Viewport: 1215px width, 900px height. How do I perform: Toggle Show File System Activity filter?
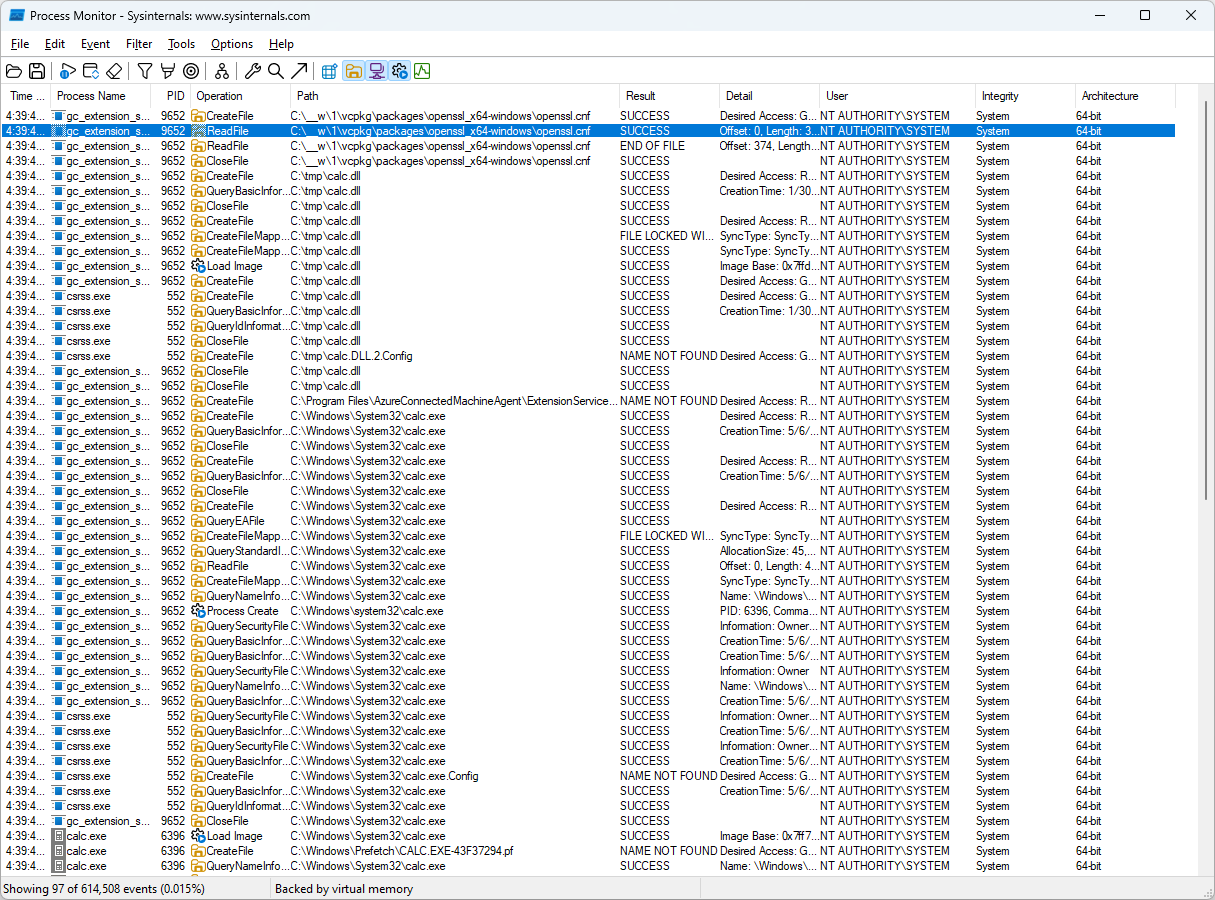(x=353, y=71)
